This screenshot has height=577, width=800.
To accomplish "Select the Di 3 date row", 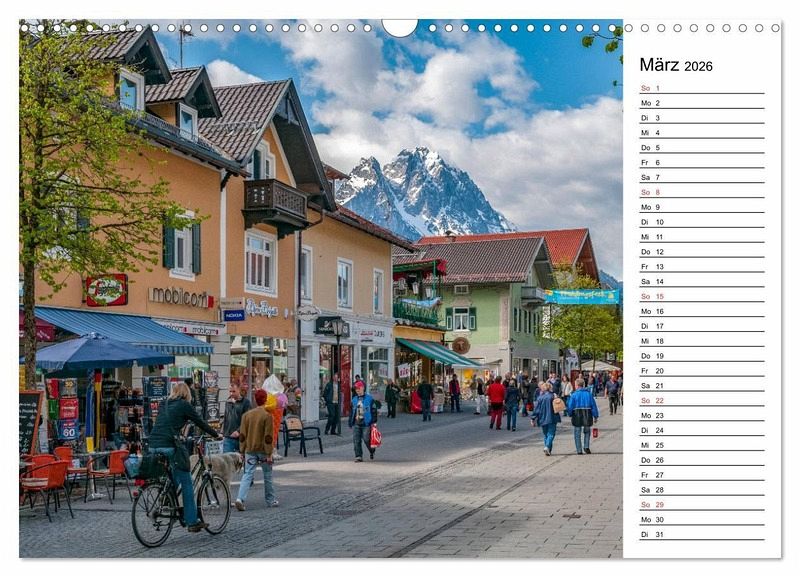I will pos(702,118).
